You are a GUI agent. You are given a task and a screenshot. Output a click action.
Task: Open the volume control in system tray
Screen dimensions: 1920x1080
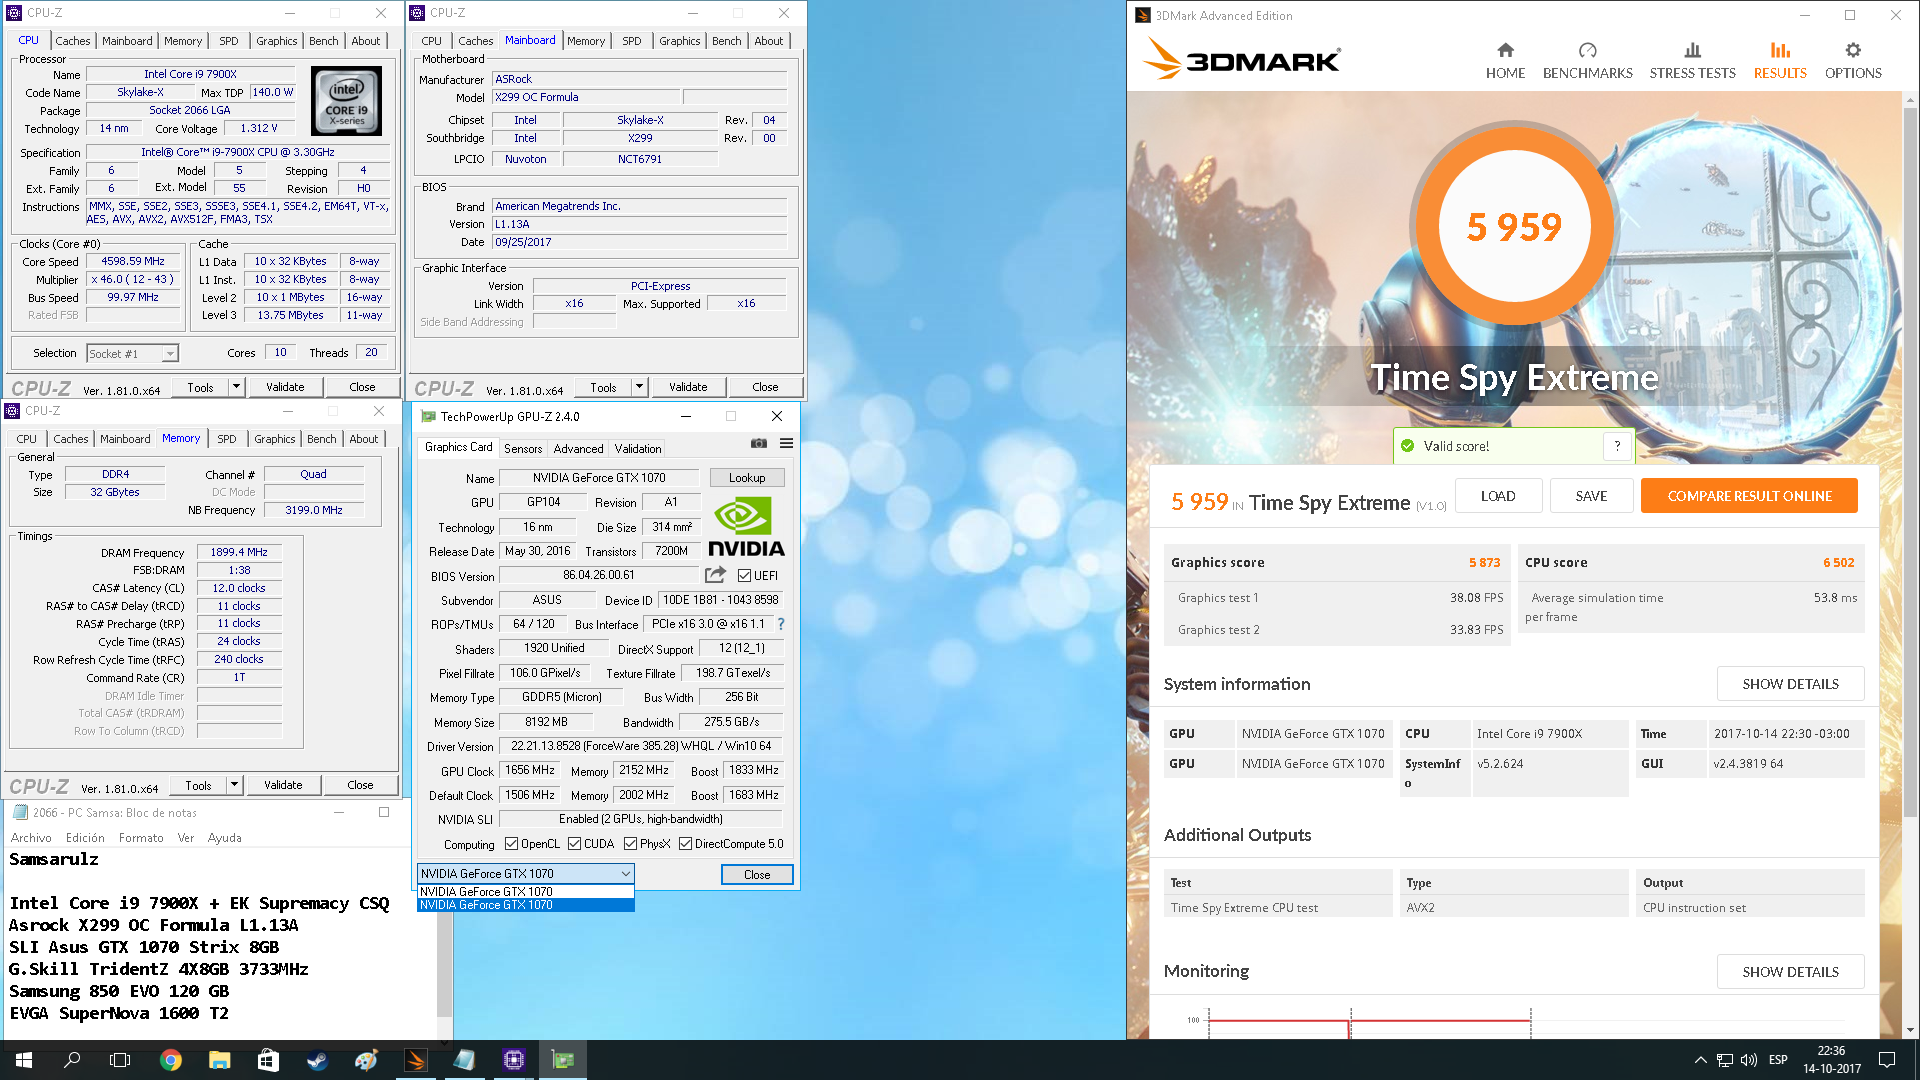(x=1749, y=1060)
